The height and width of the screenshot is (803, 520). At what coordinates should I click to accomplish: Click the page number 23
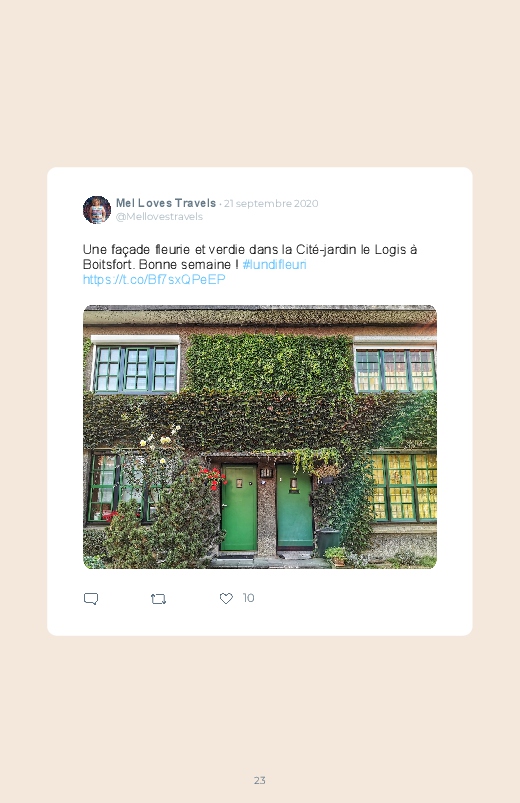point(260,780)
